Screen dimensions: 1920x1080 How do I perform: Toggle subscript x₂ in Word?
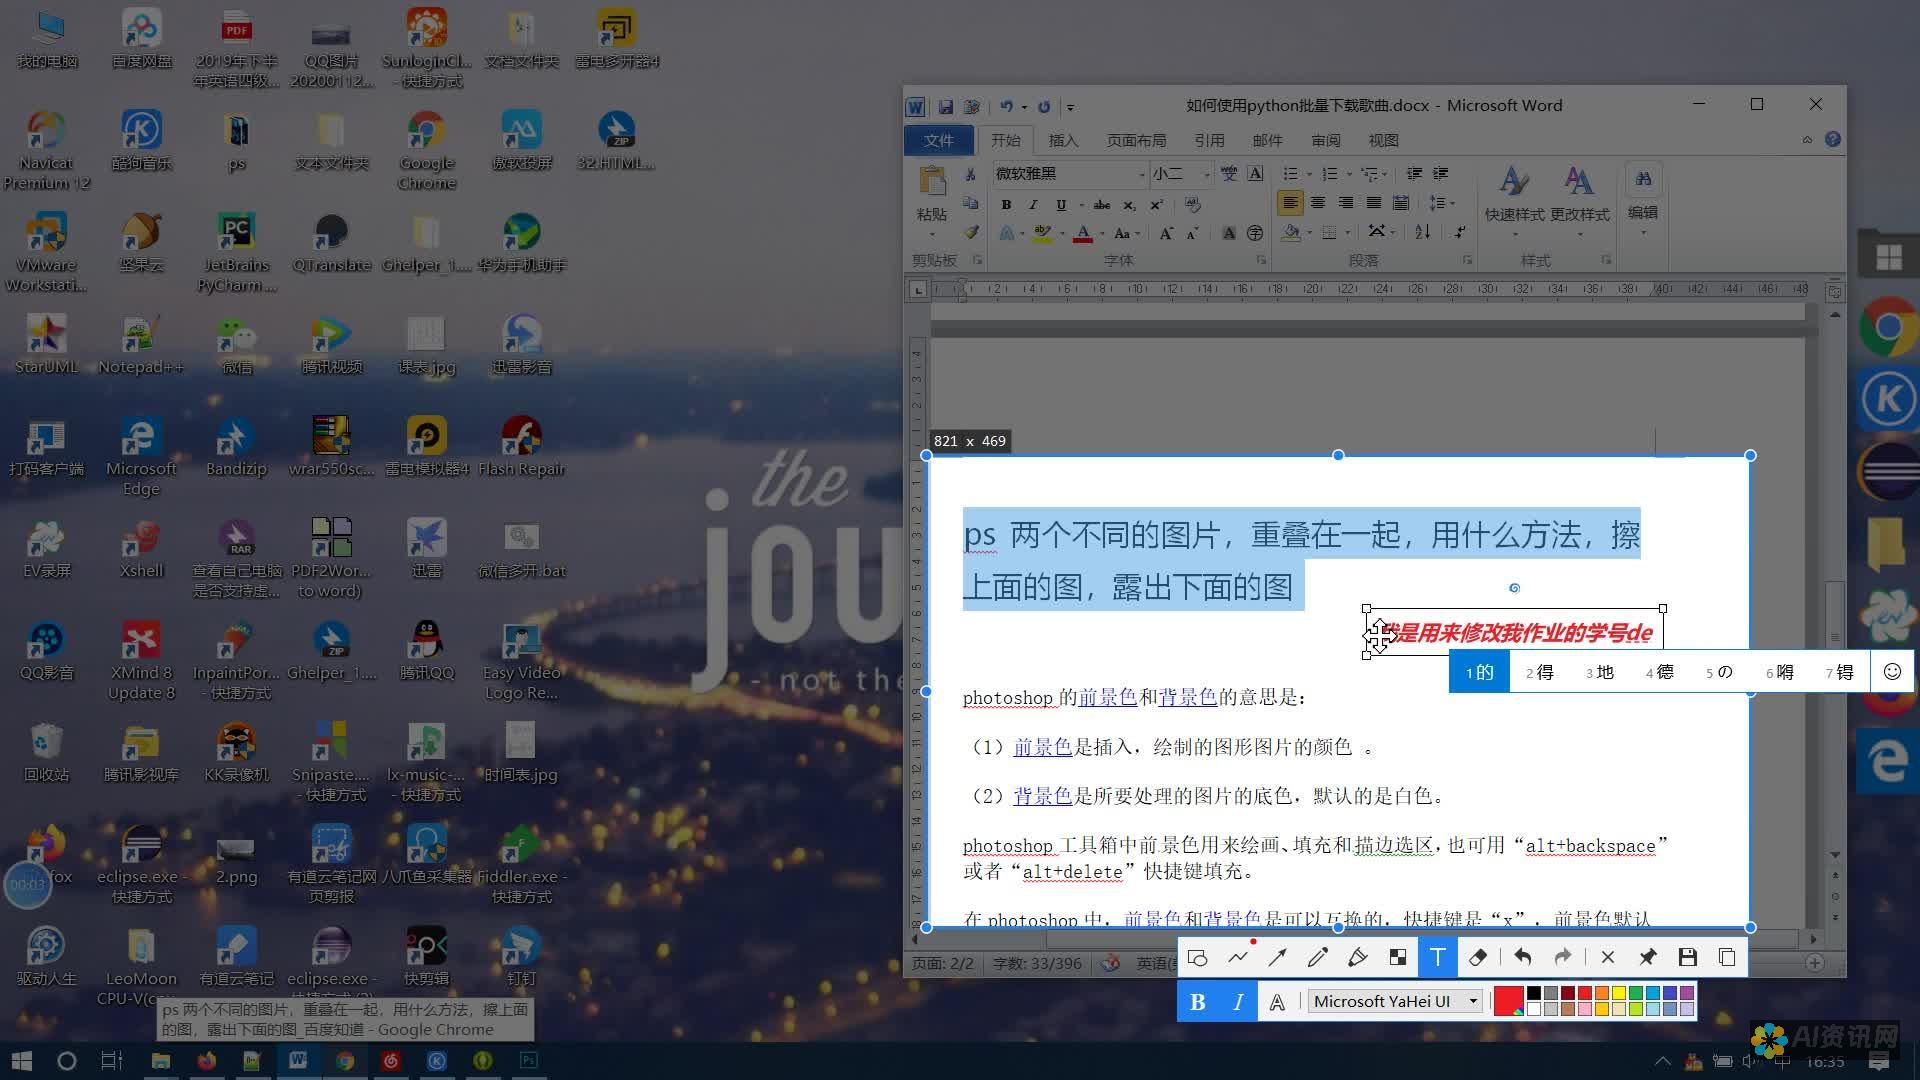pos(1129,204)
